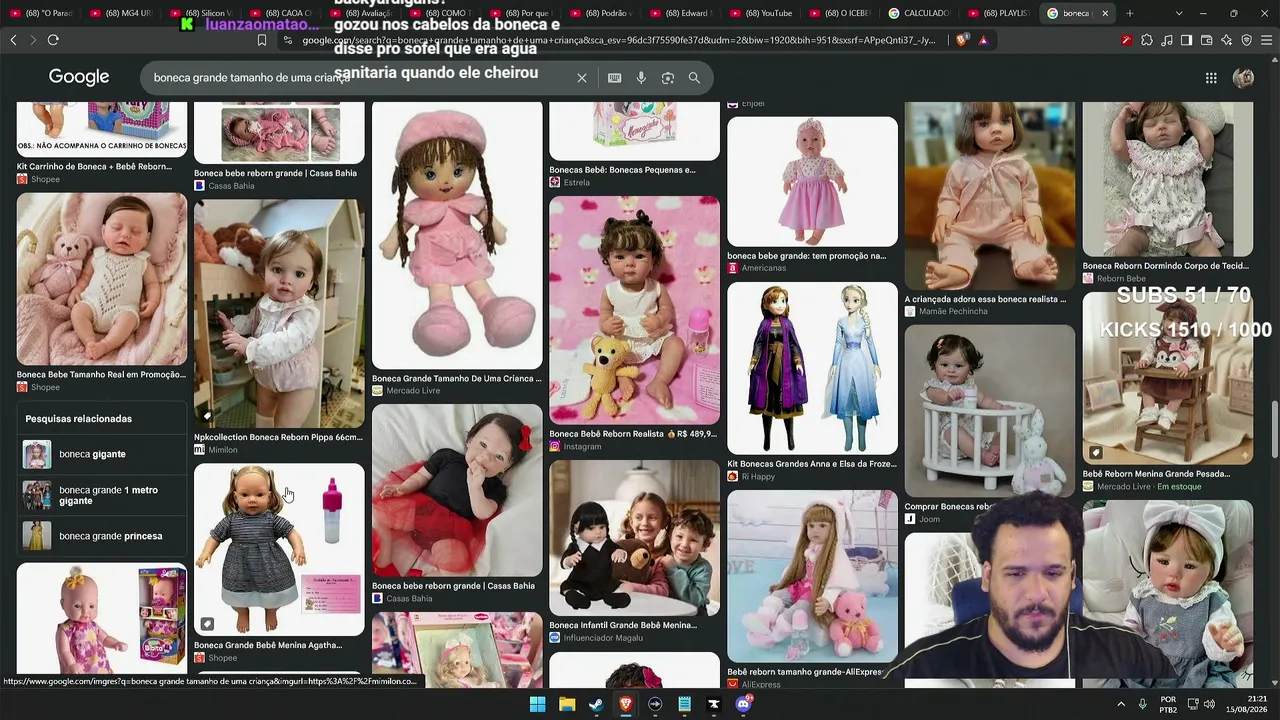This screenshot has width=1280, height=720.
Task: Show hidden system tray icons
Action: tap(1121, 704)
